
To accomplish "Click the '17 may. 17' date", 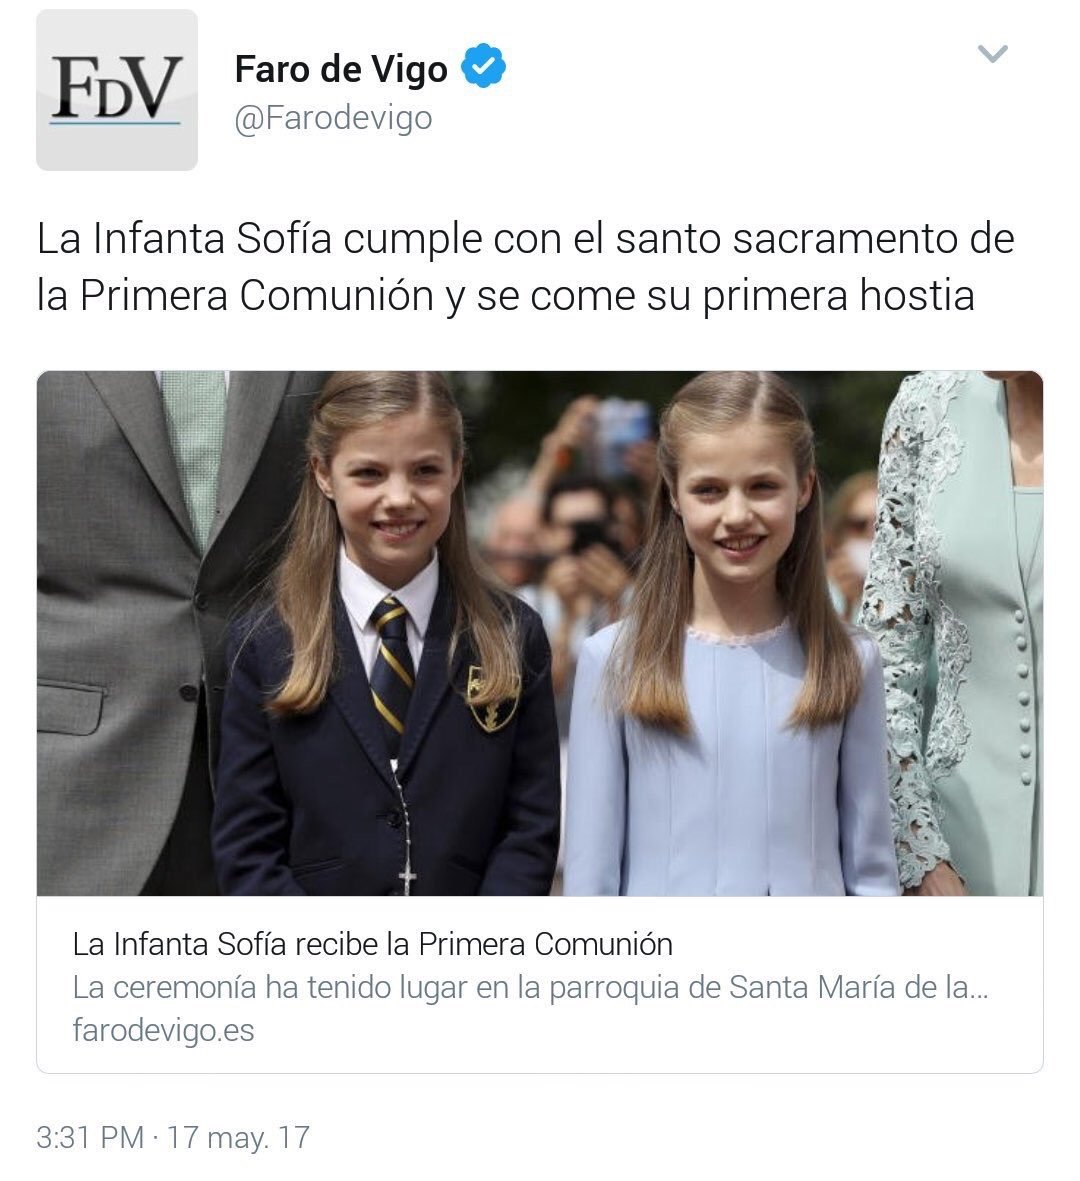I will click(x=238, y=1137).
